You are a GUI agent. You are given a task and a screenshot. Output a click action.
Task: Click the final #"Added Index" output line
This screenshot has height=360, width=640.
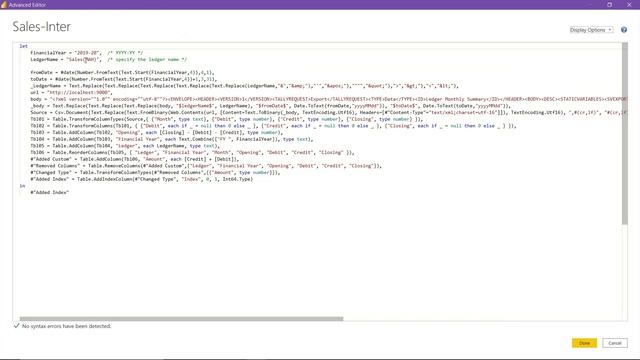(49, 192)
